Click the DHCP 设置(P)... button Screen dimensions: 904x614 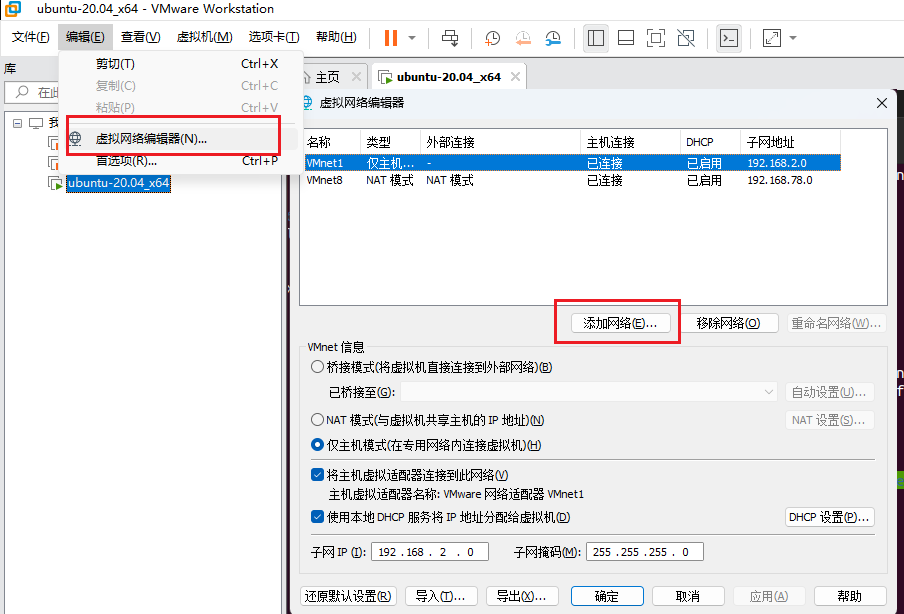(x=830, y=517)
